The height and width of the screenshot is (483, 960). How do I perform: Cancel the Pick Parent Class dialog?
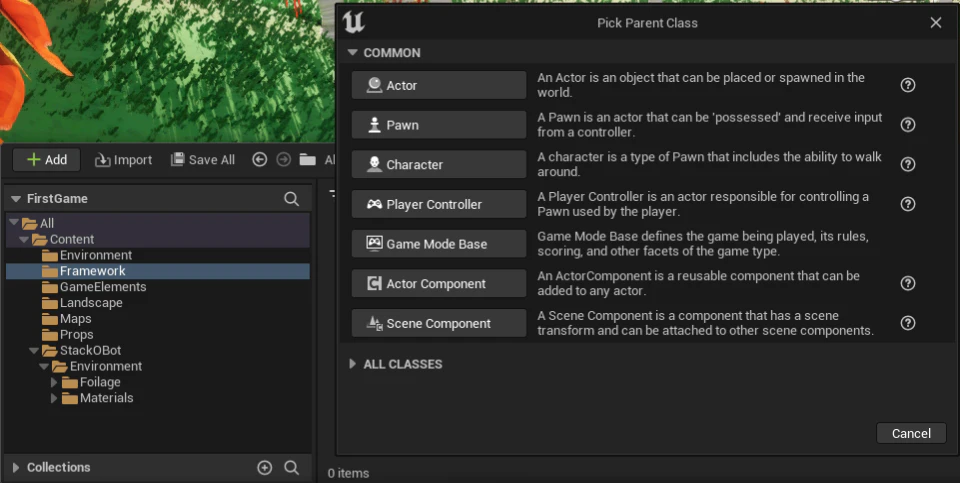click(x=911, y=433)
